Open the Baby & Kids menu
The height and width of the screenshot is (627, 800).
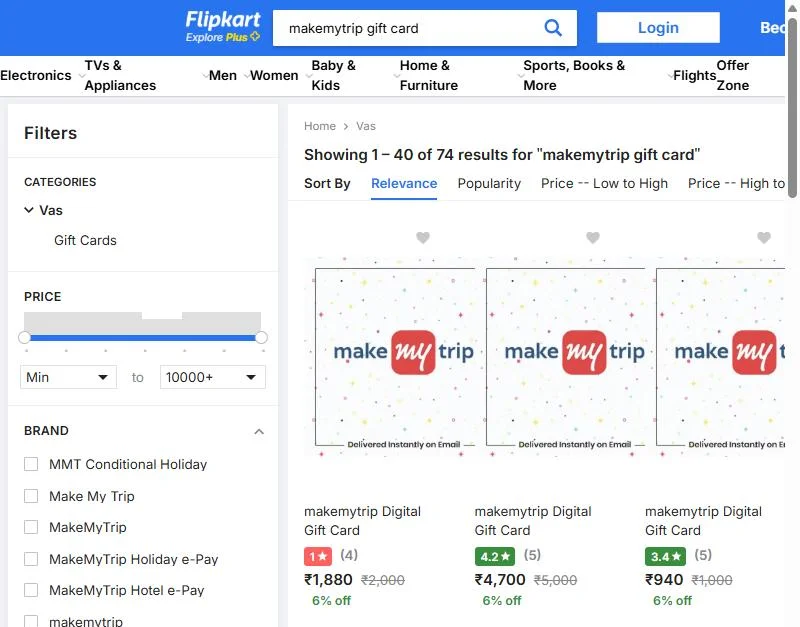(x=334, y=76)
